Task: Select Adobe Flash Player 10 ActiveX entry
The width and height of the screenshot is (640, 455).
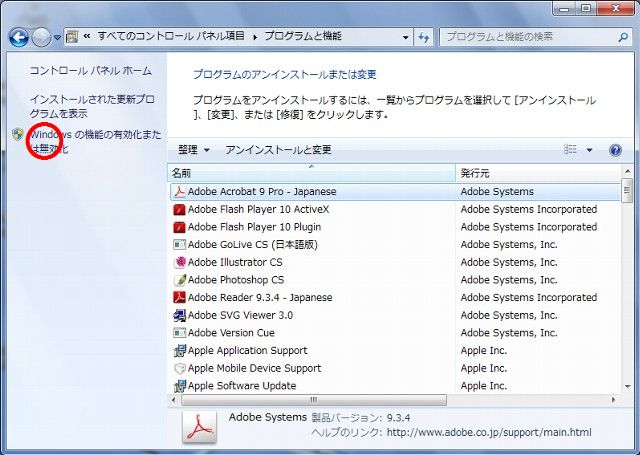Action: 258,209
